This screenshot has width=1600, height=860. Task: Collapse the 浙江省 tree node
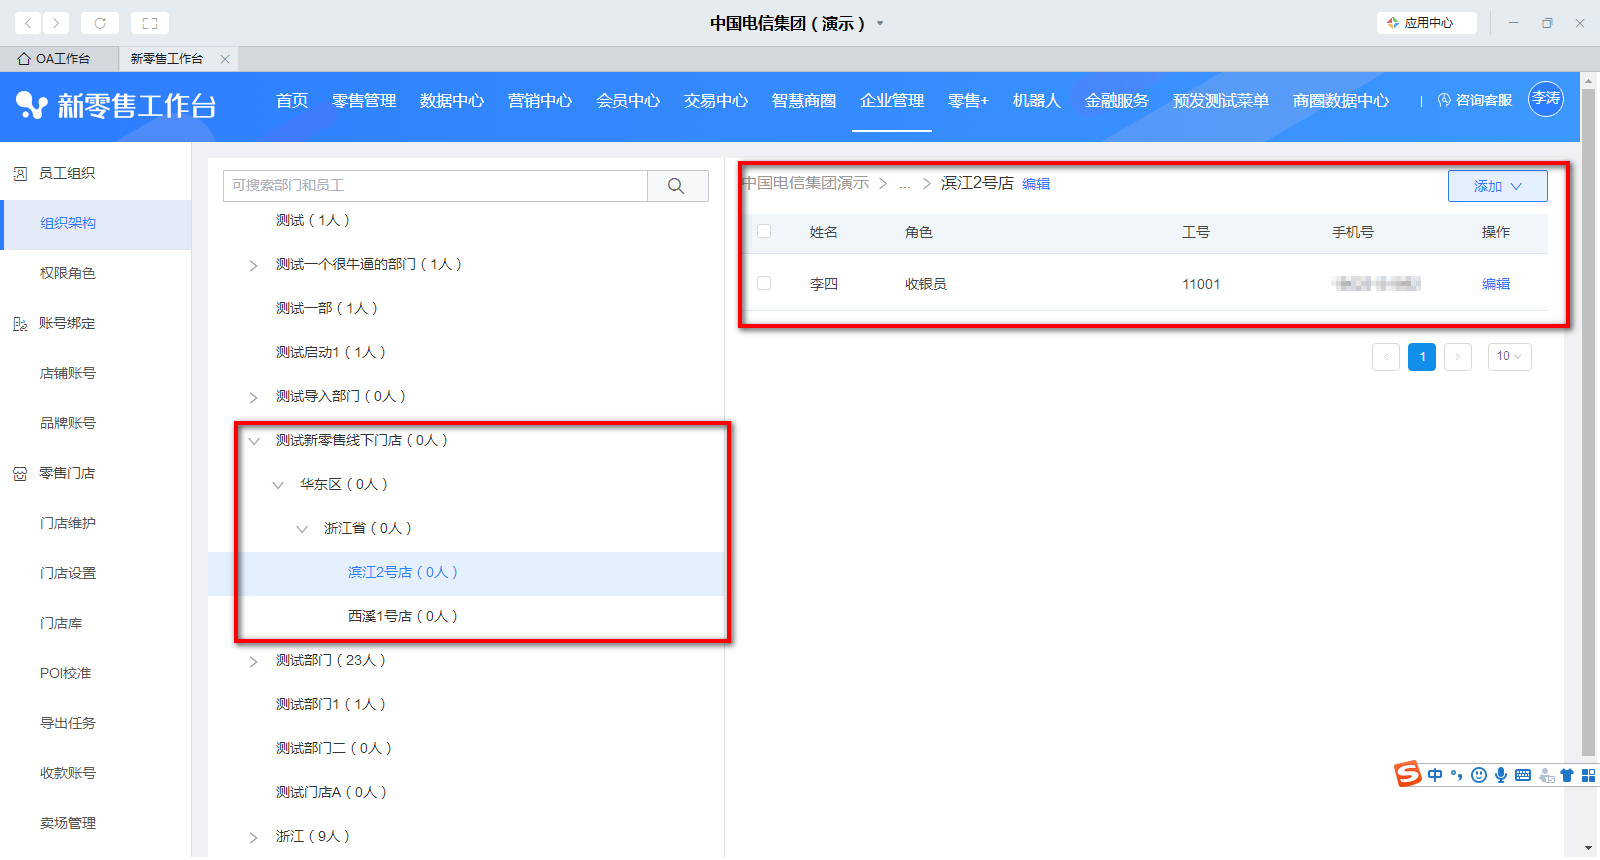point(302,529)
